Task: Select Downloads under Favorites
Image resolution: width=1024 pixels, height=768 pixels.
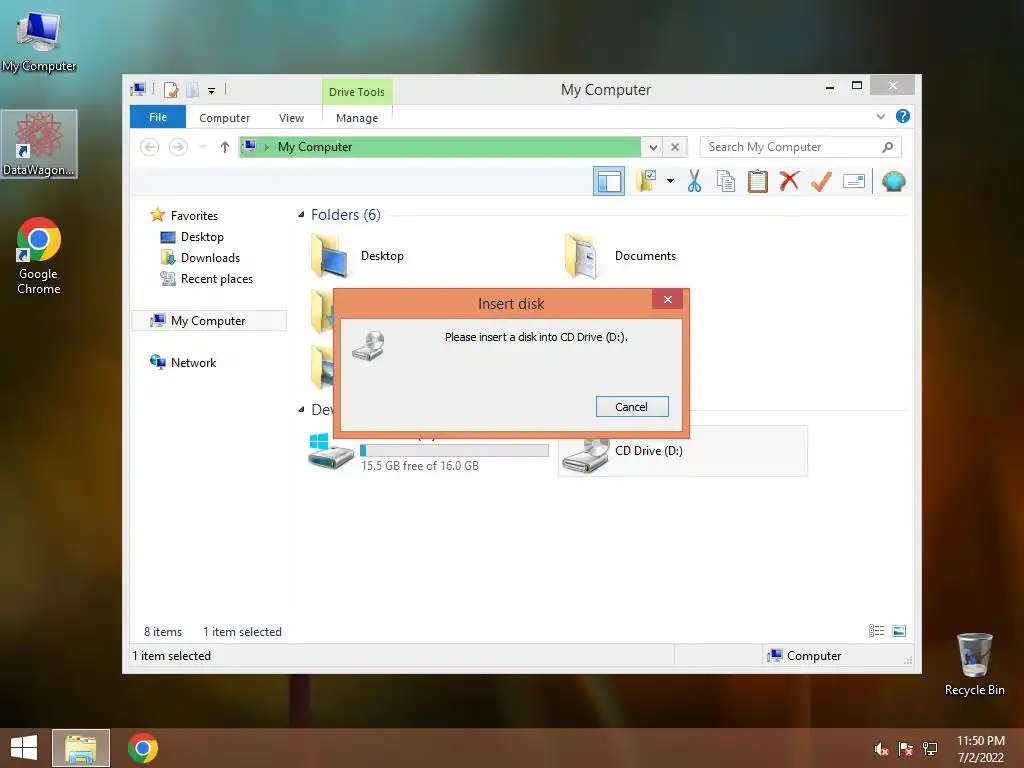Action: point(210,257)
